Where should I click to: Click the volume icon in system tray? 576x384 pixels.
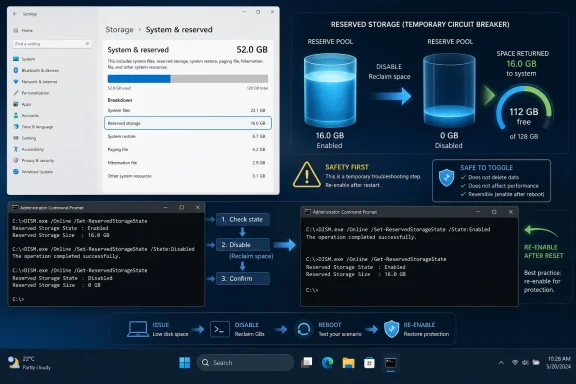[x=525, y=363]
